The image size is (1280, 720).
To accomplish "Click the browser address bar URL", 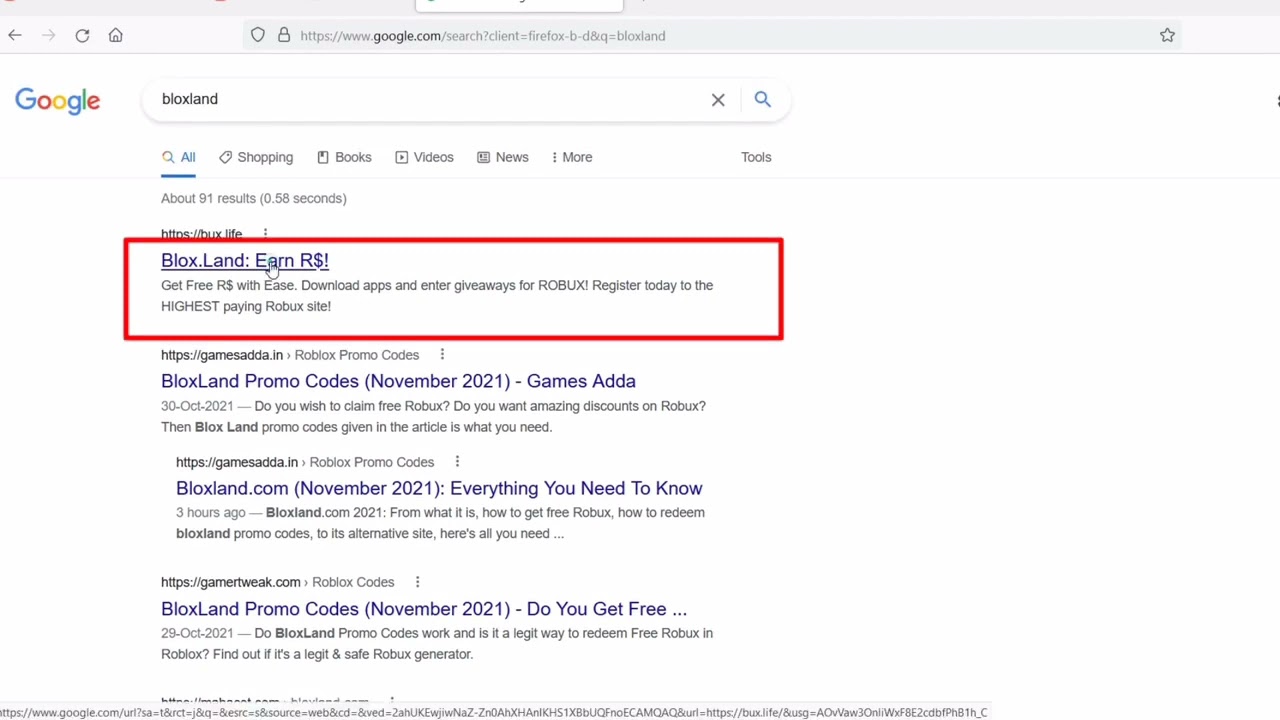I will point(482,36).
